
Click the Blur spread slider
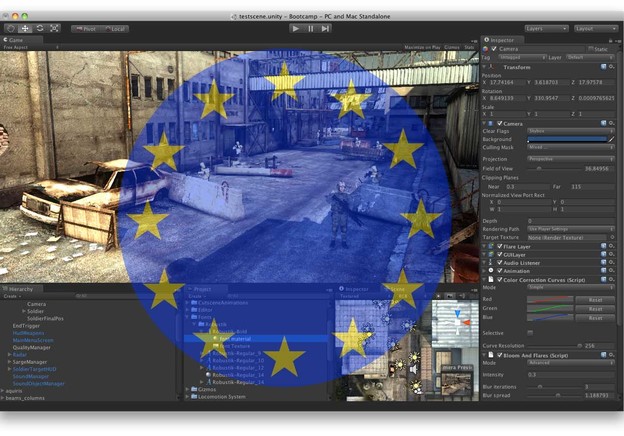[x=554, y=395]
